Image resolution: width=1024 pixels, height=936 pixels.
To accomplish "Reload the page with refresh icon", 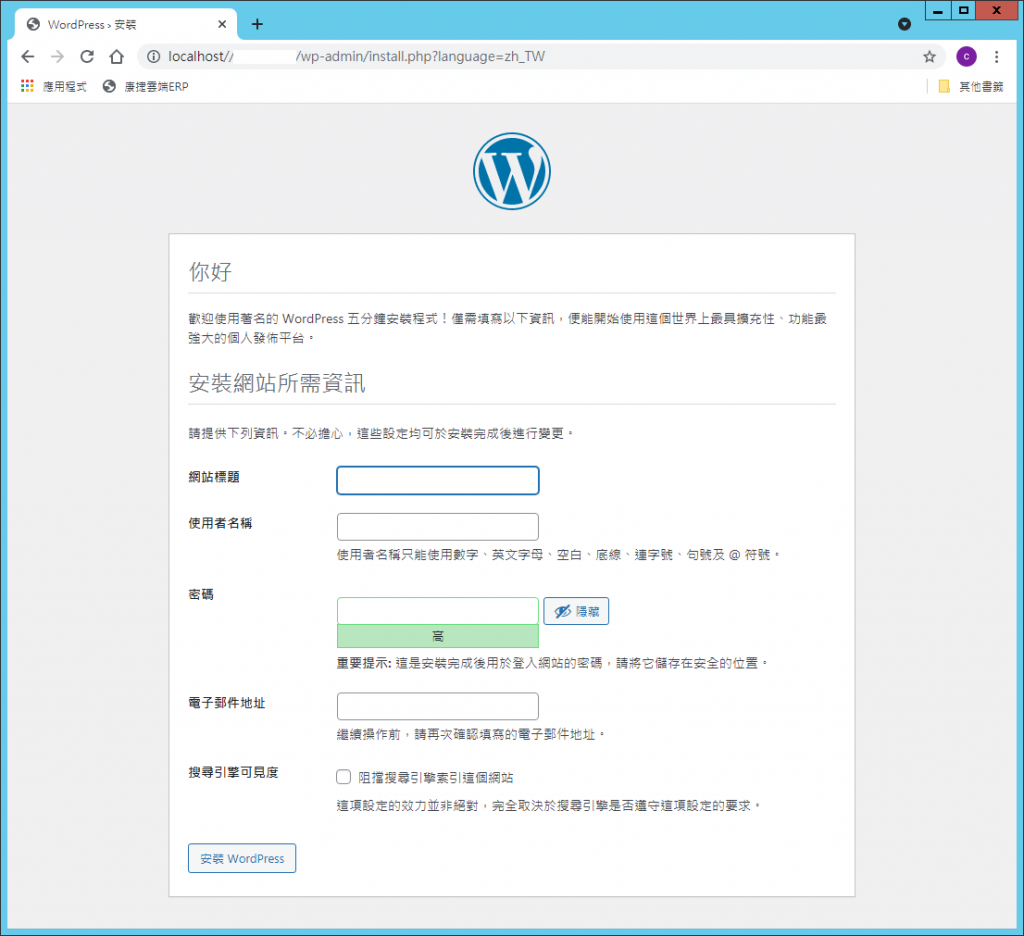I will coord(87,57).
